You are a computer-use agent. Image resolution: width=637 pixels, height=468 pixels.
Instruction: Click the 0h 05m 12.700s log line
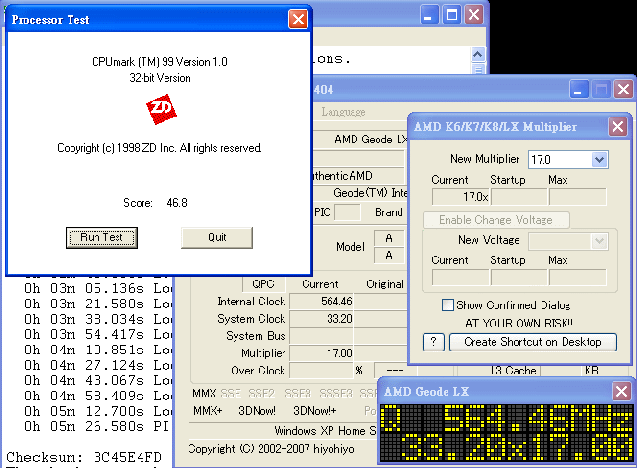[x=98, y=411]
